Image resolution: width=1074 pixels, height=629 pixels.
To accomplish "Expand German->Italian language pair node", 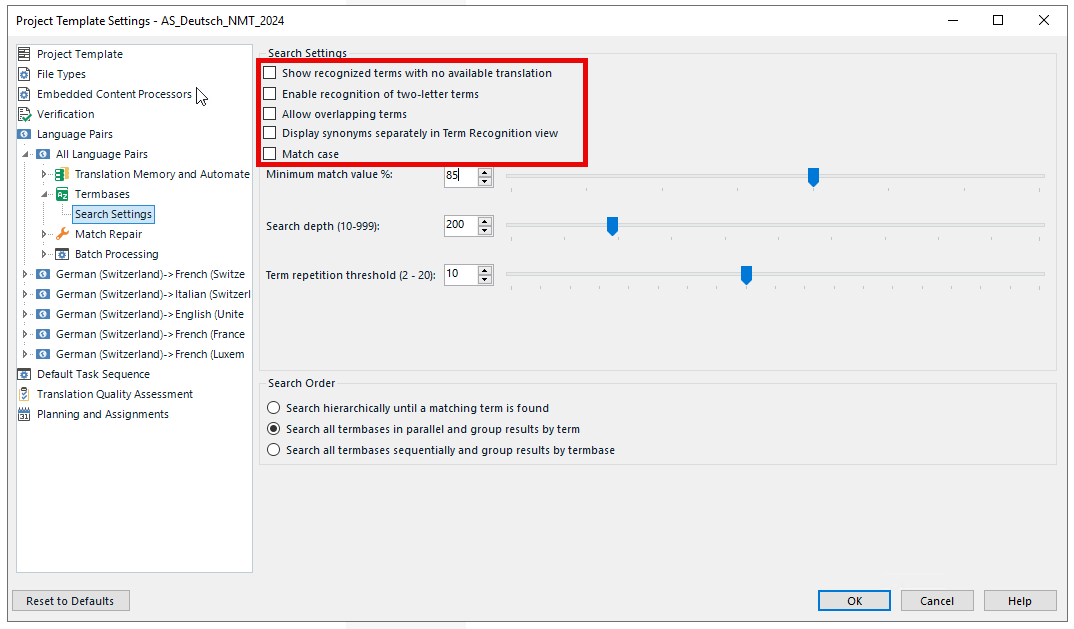I will tap(25, 294).
